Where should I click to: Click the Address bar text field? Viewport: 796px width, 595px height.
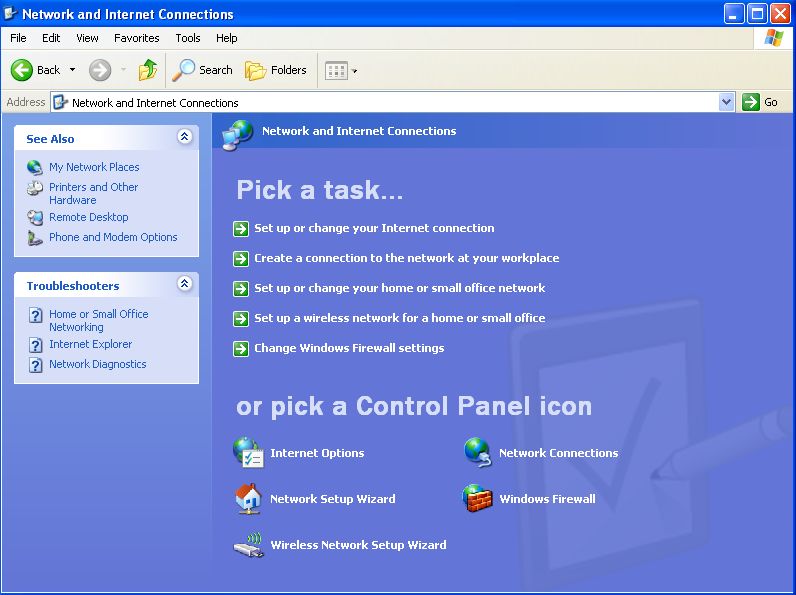pos(390,102)
